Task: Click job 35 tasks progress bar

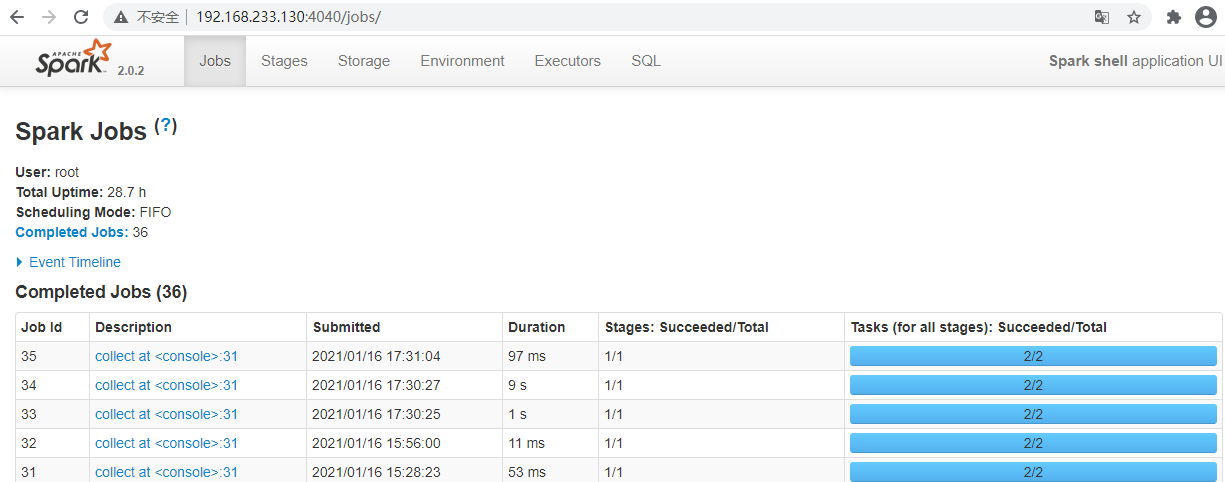Action: pyautogui.click(x=1033, y=356)
